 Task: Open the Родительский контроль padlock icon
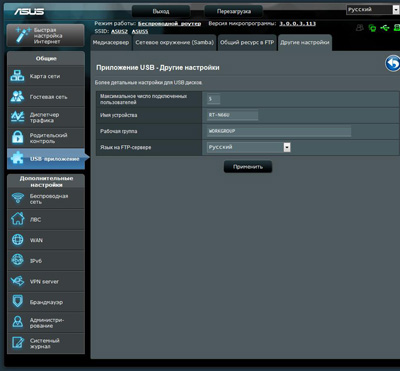click(x=17, y=138)
